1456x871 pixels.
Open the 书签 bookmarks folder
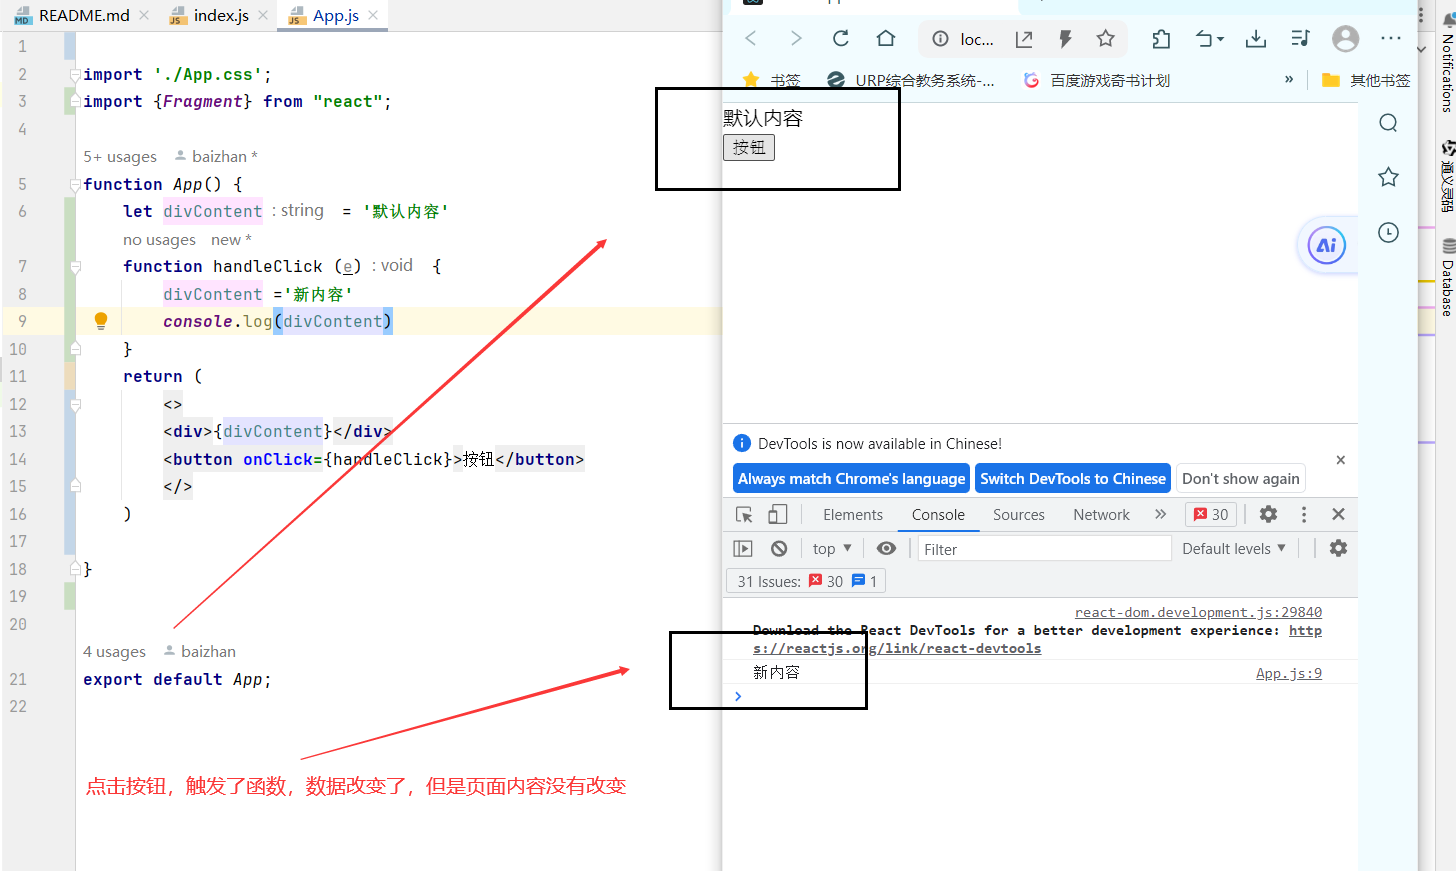[771, 80]
